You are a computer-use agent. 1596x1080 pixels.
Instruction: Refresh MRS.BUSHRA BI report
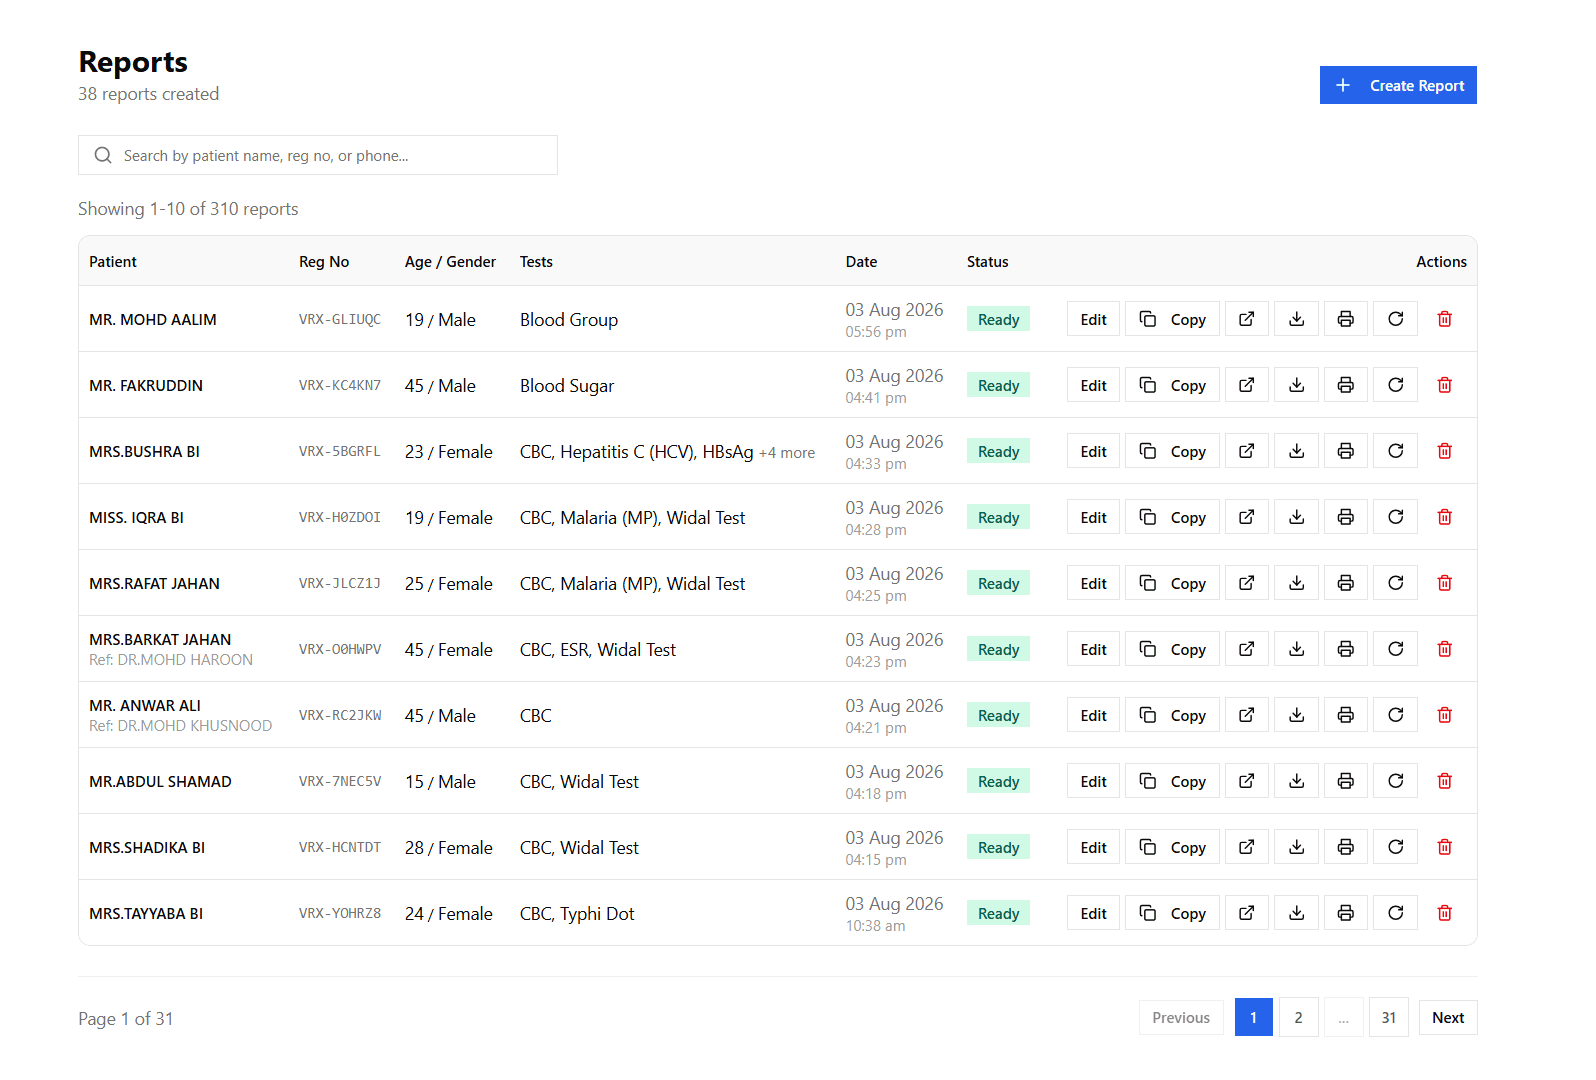coord(1396,451)
